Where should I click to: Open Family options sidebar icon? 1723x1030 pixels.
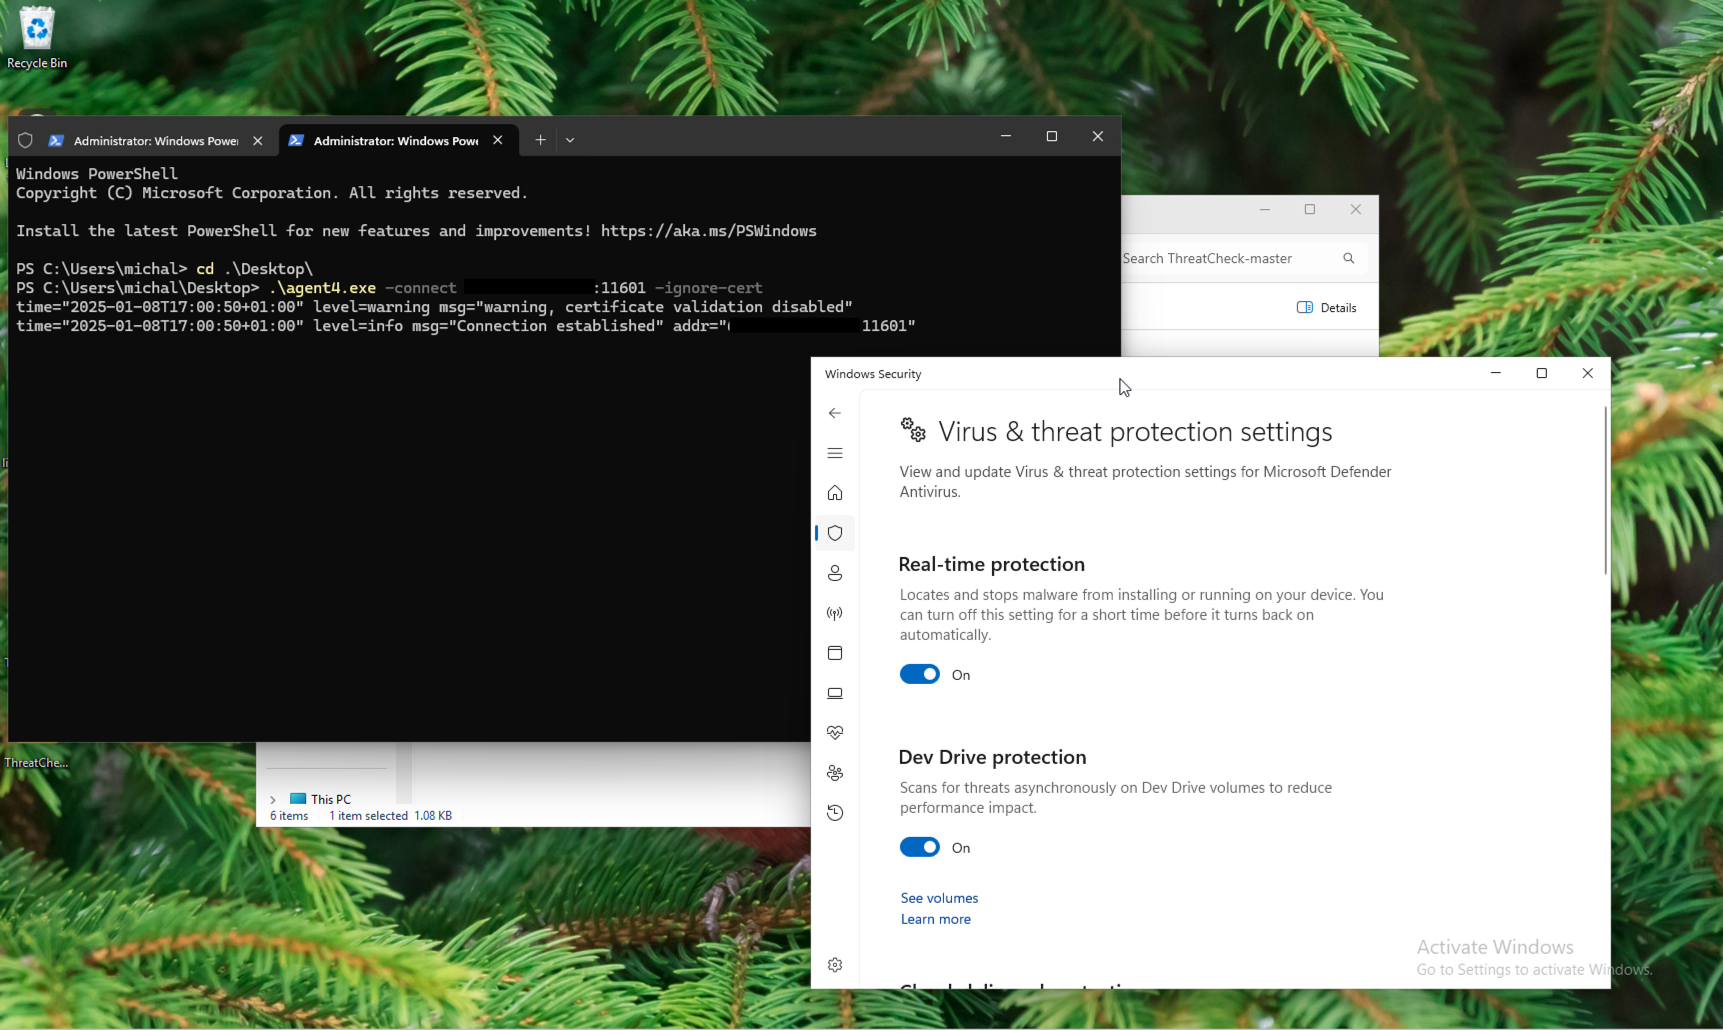click(x=835, y=773)
